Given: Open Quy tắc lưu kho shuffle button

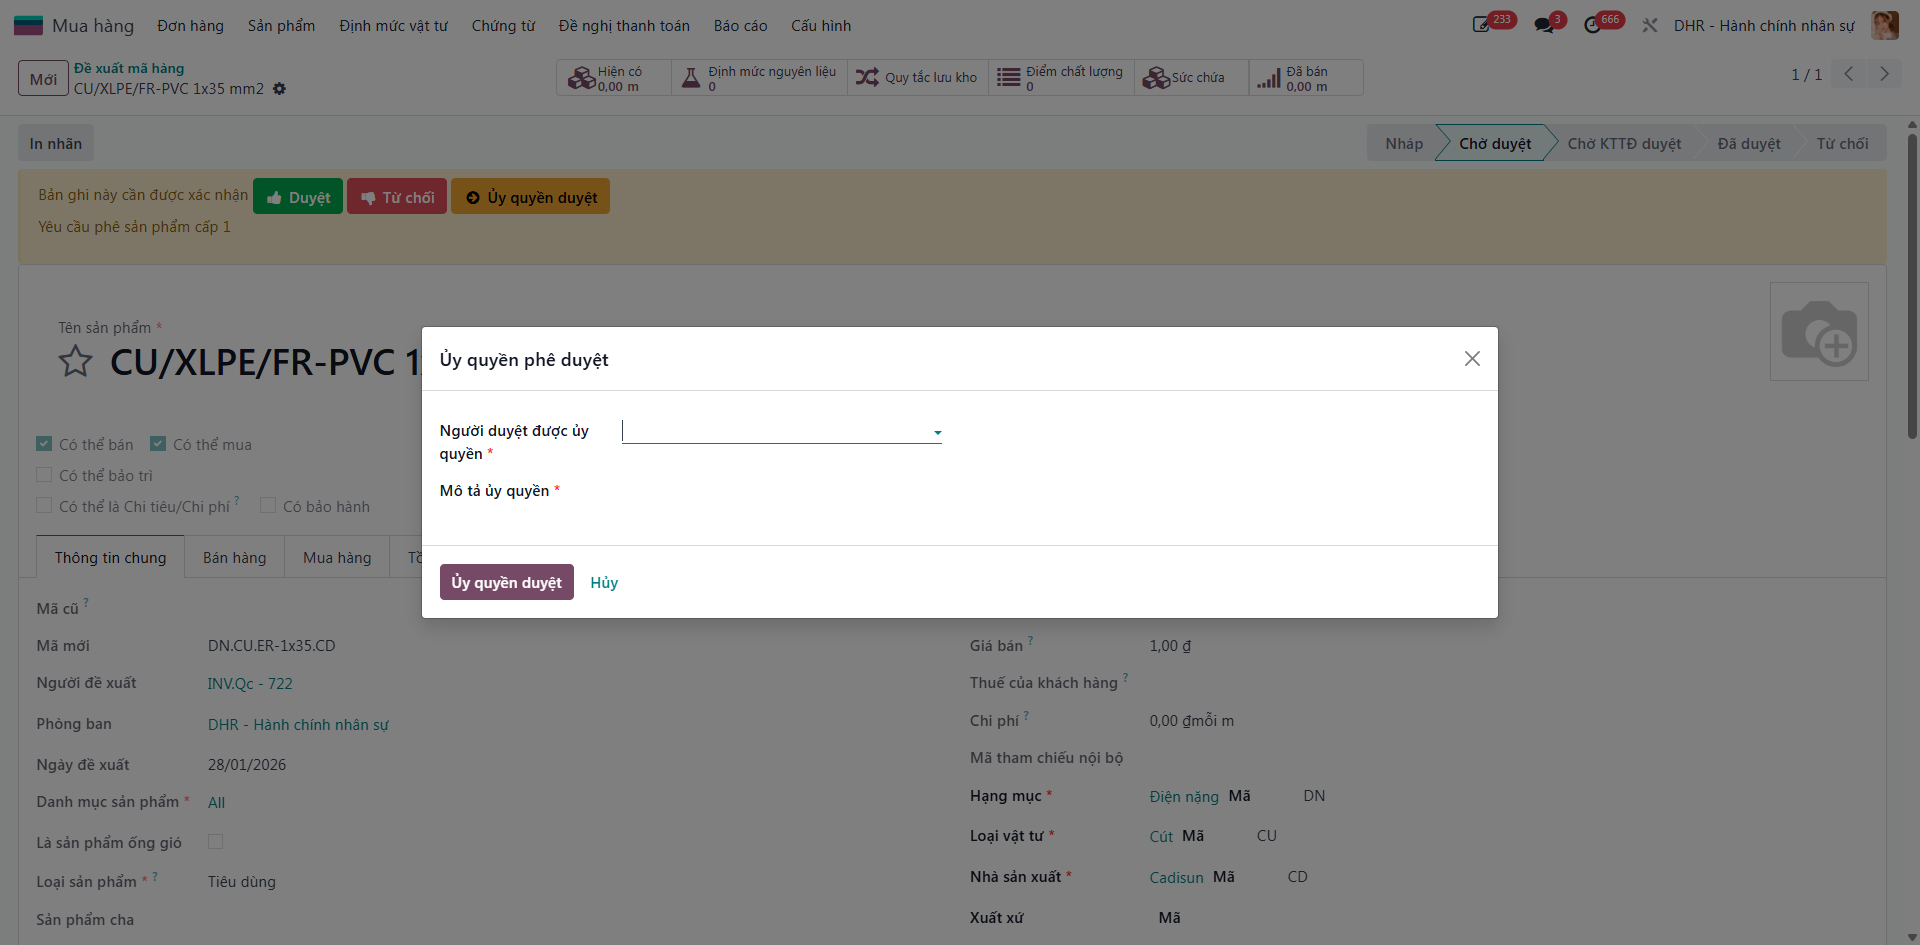Looking at the screenshot, I should click(x=918, y=78).
